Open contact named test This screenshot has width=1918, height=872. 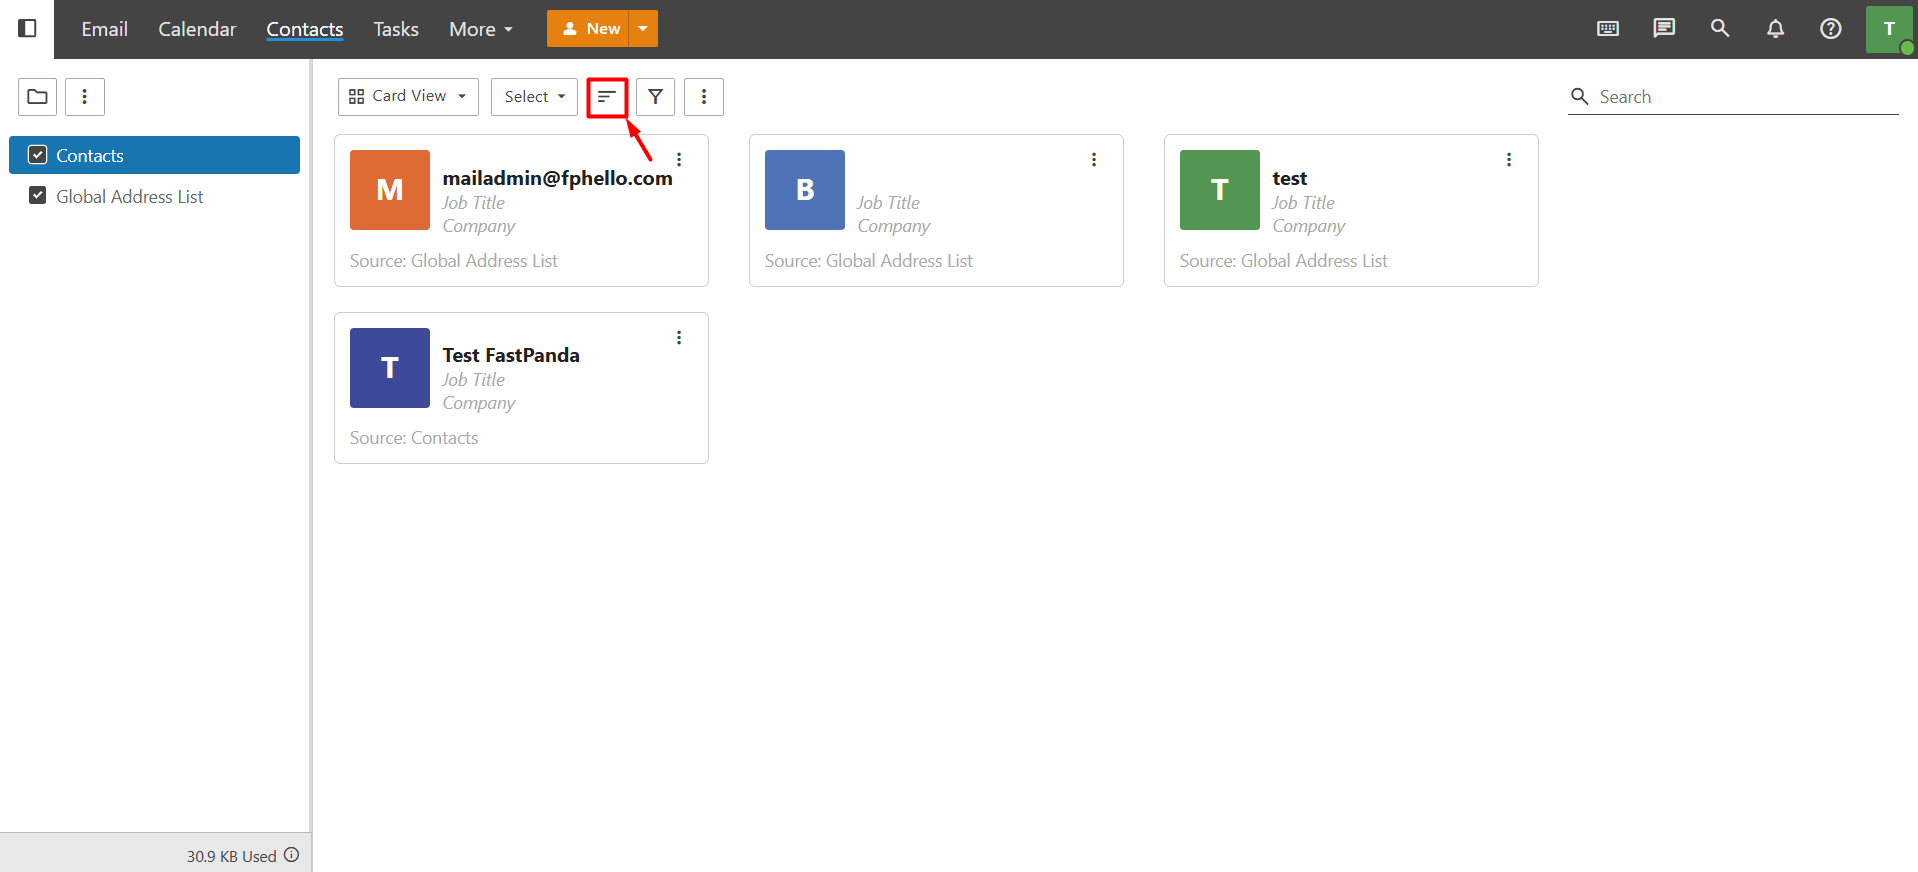tap(1289, 178)
